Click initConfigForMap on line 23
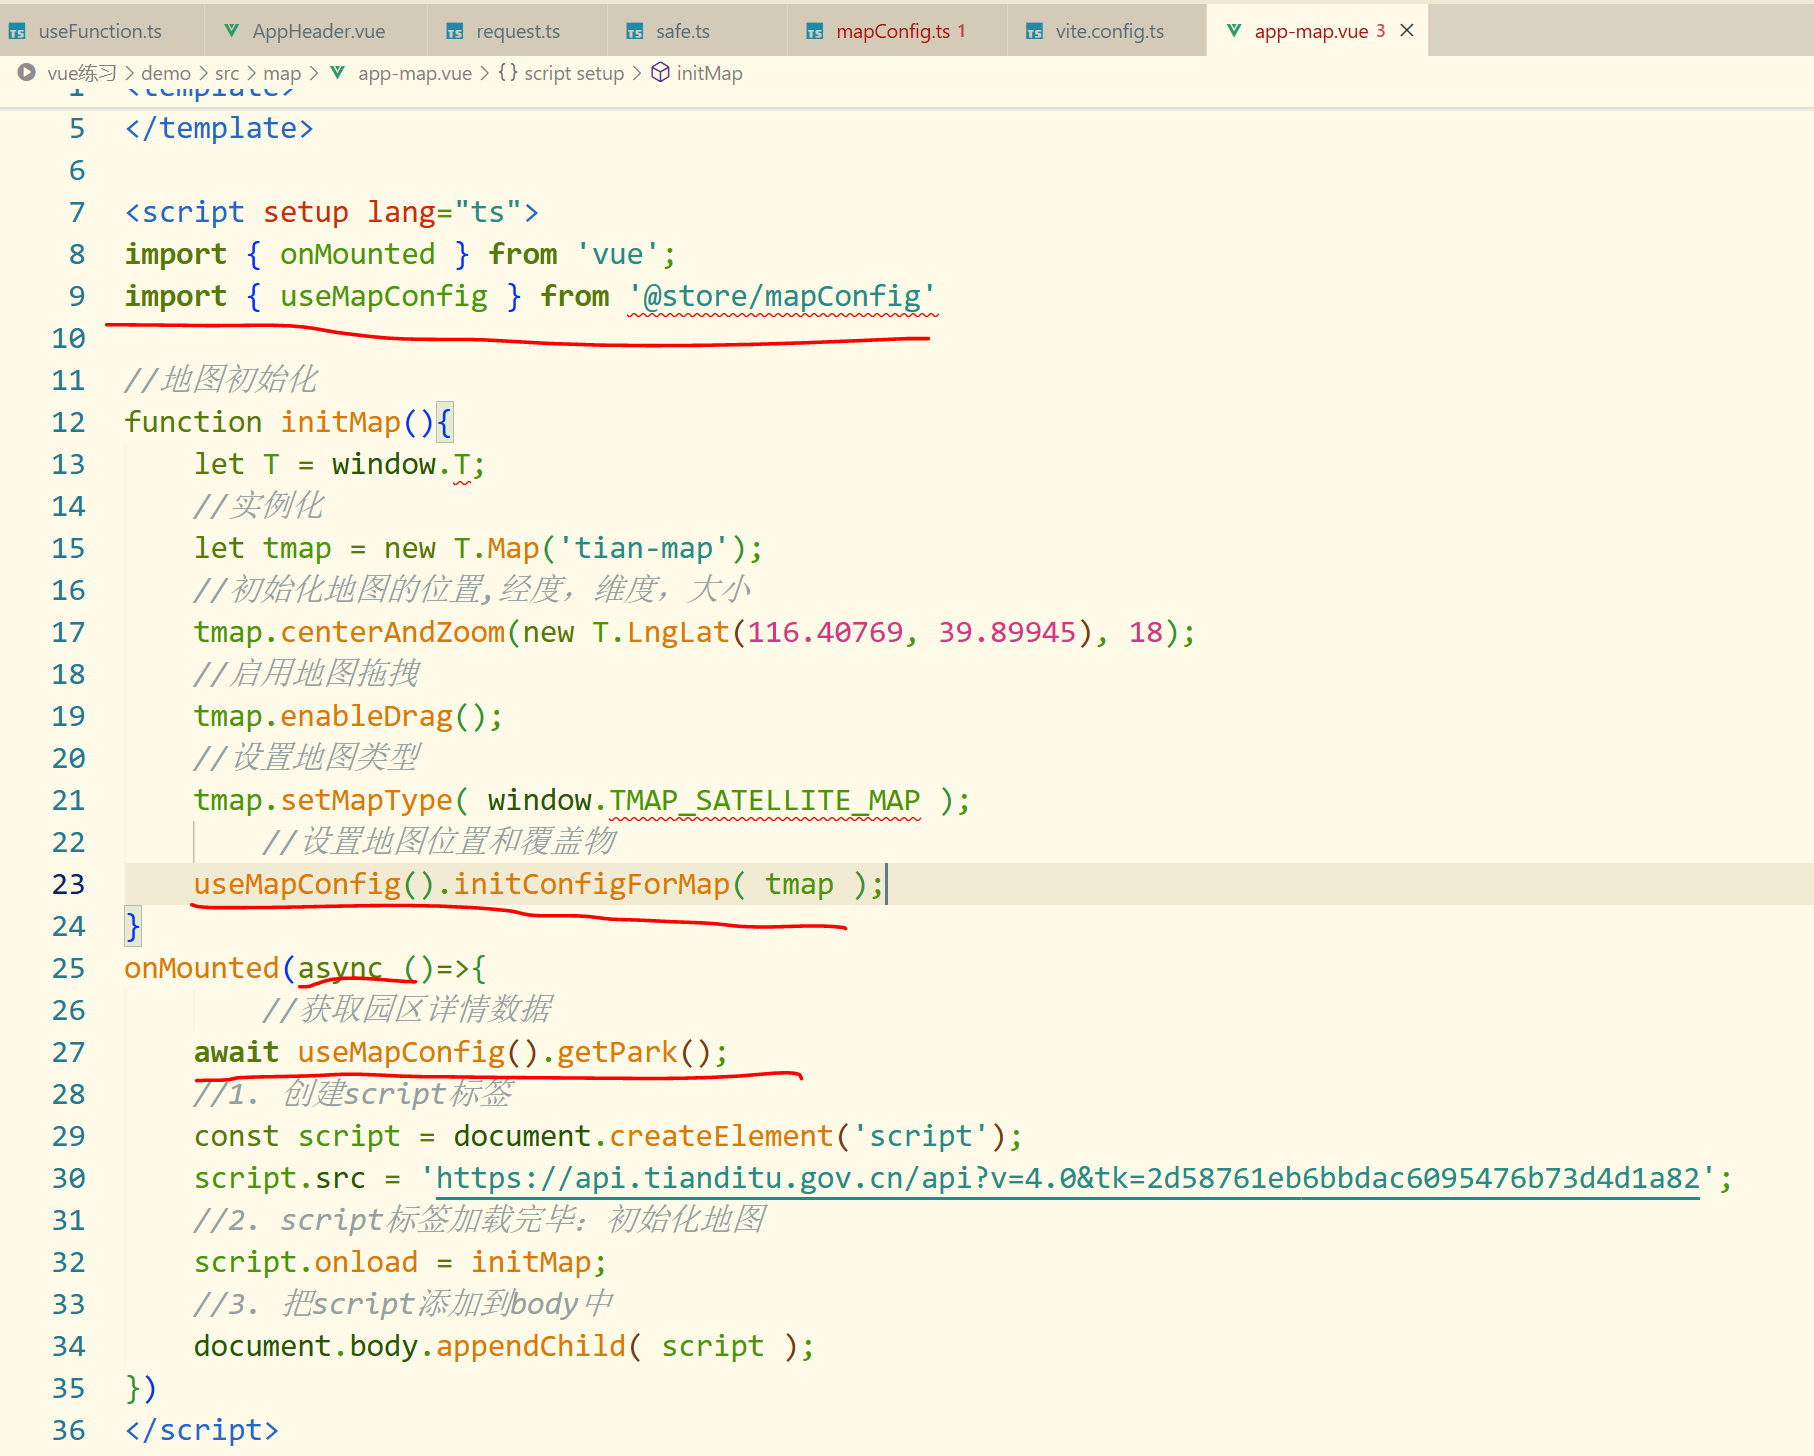 (x=591, y=884)
